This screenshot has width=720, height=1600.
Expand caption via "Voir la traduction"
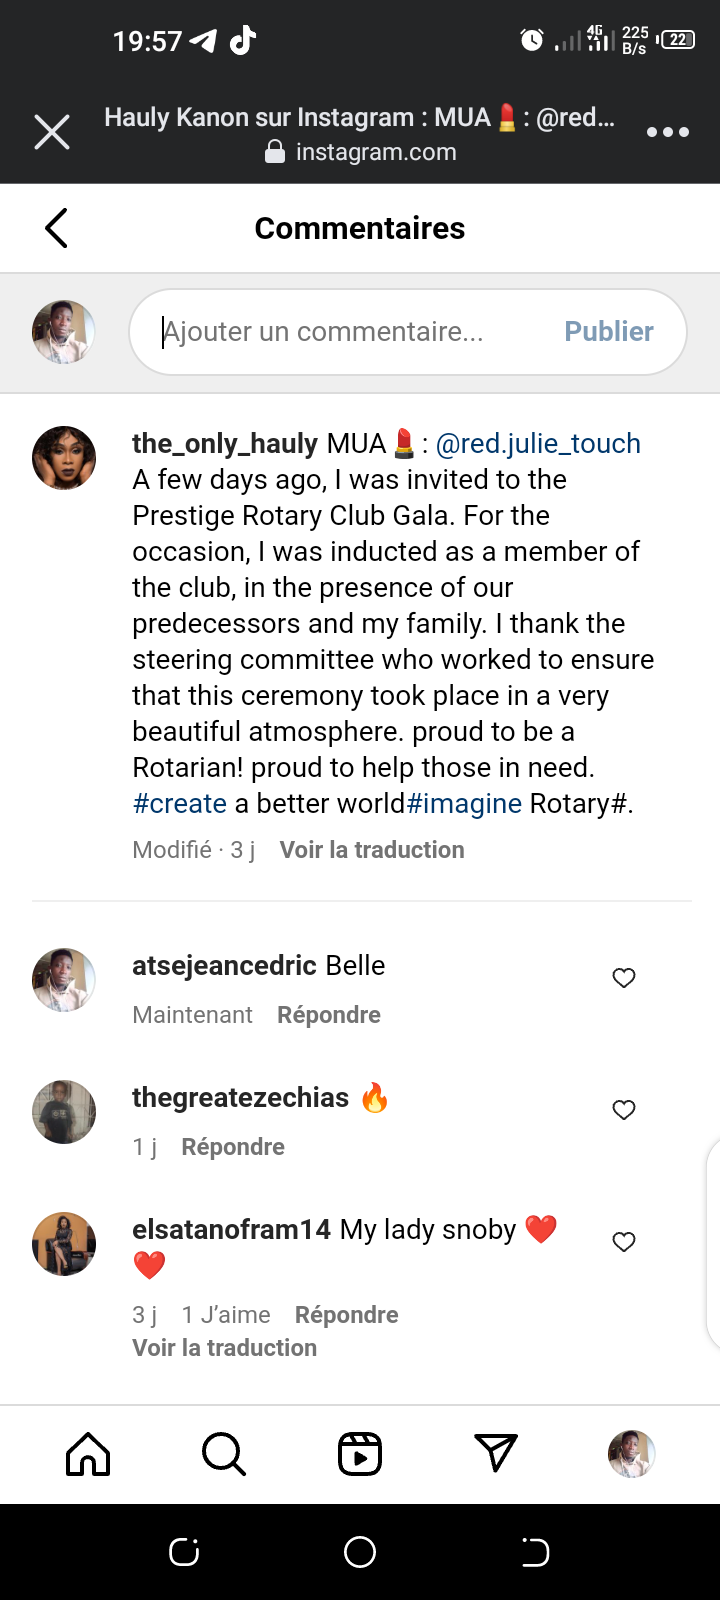pos(372,850)
